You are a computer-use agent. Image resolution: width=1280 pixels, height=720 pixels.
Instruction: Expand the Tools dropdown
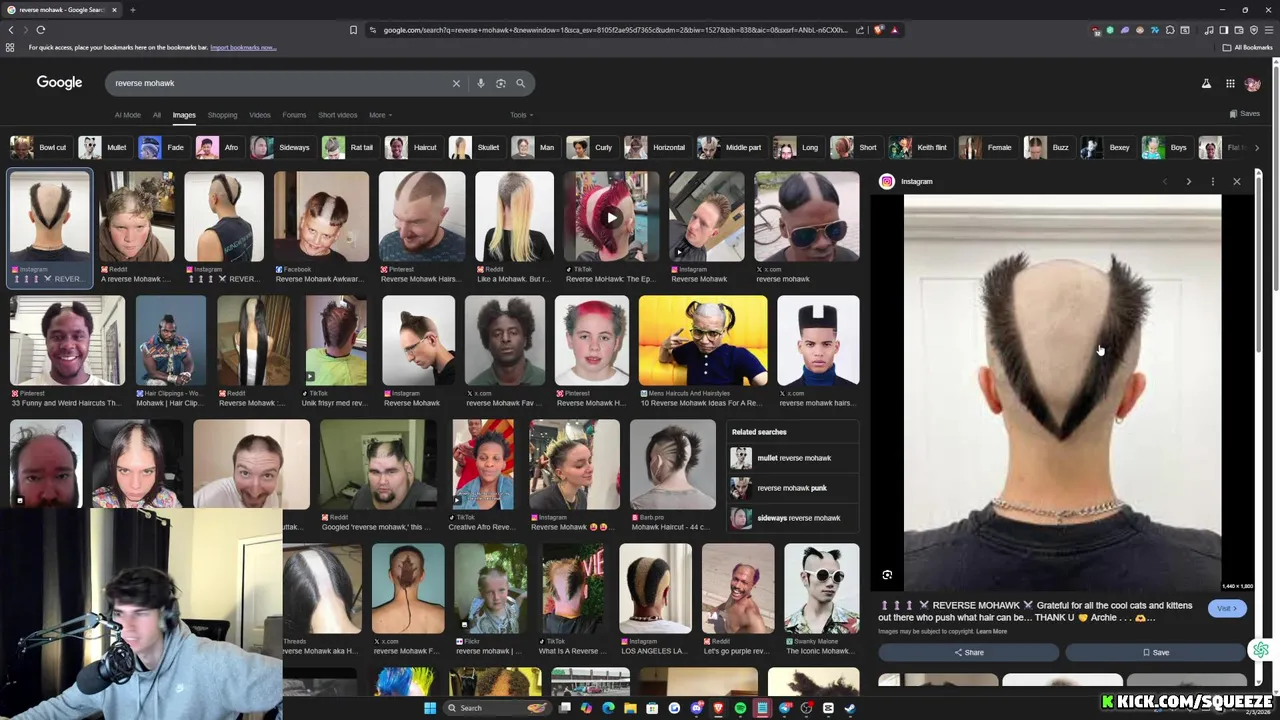[x=521, y=115]
